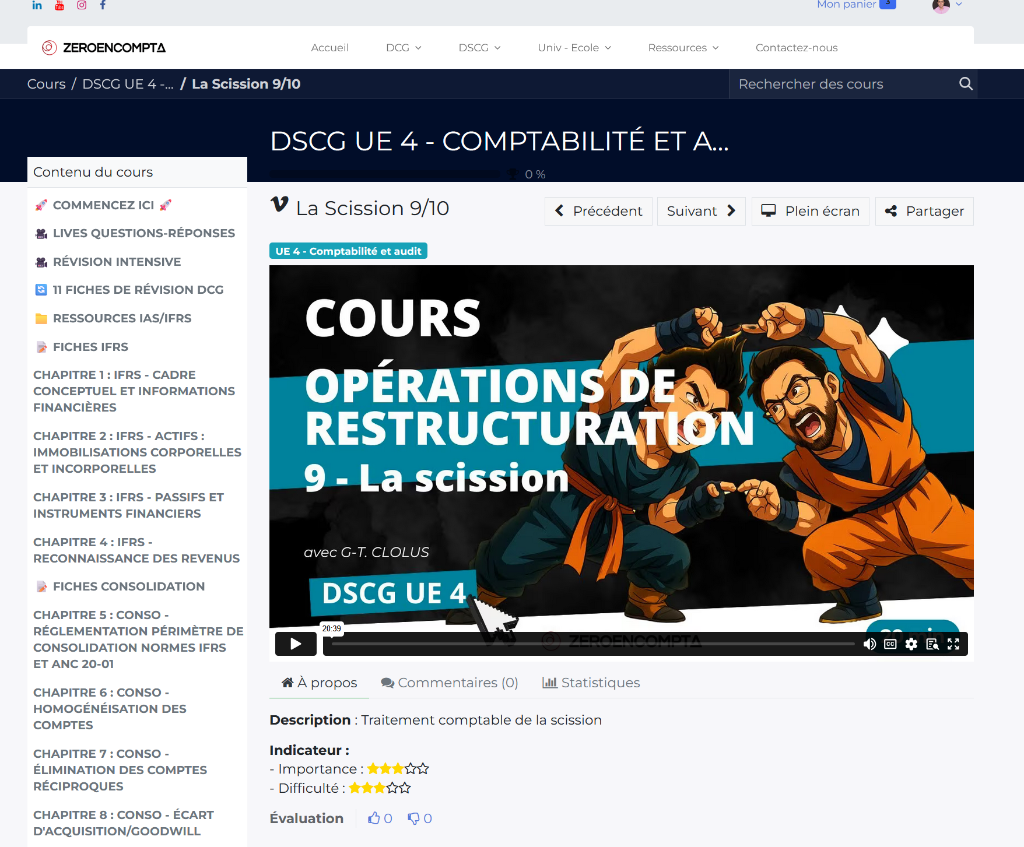Screen dimensions: 1024x847
Task: Give a thumbs up in the Évaluation section
Action: (x=372, y=818)
